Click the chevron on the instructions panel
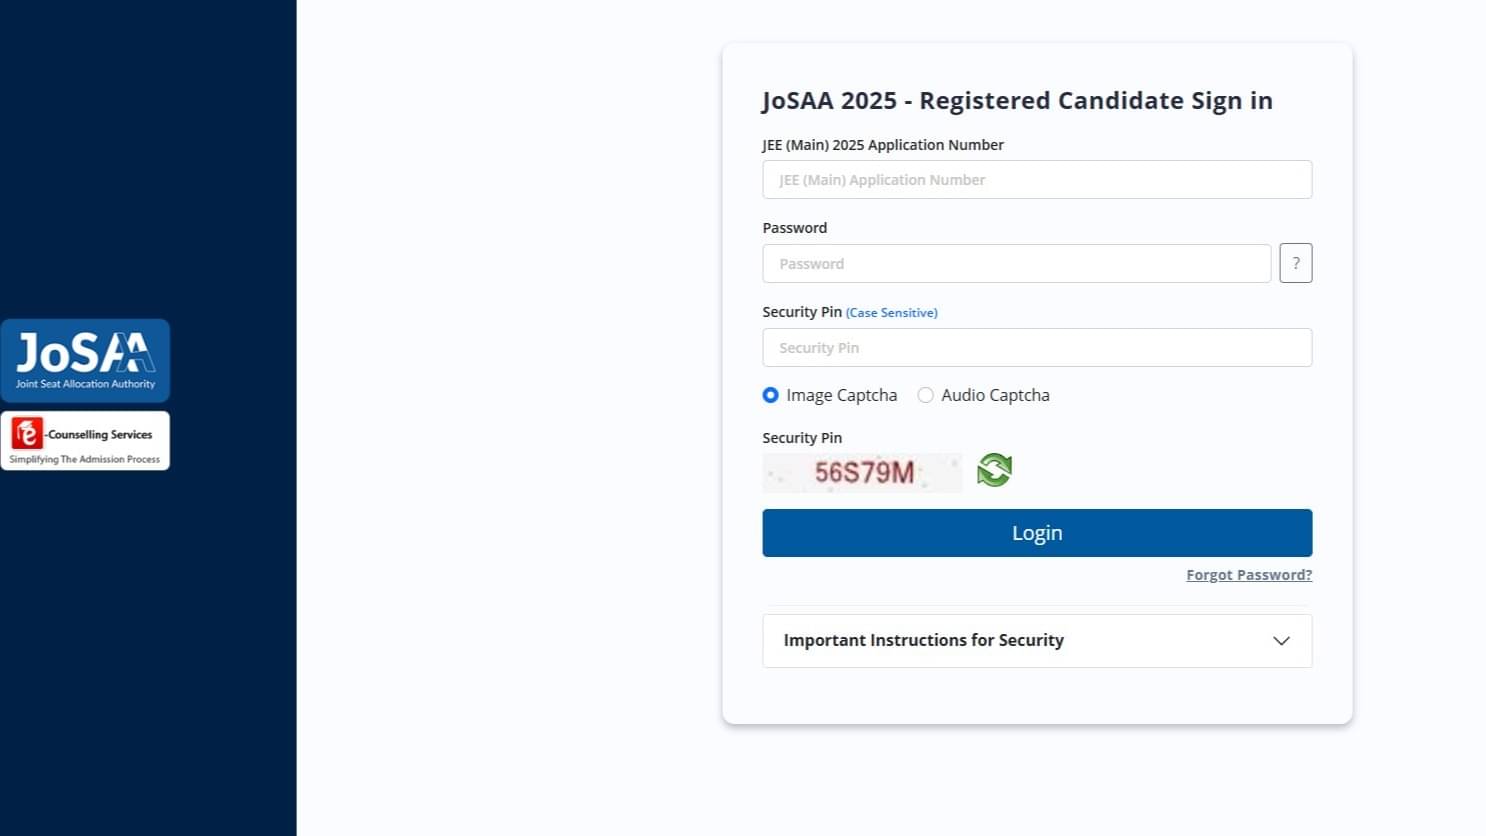Viewport: 1486px width, 836px height. pyautogui.click(x=1281, y=641)
